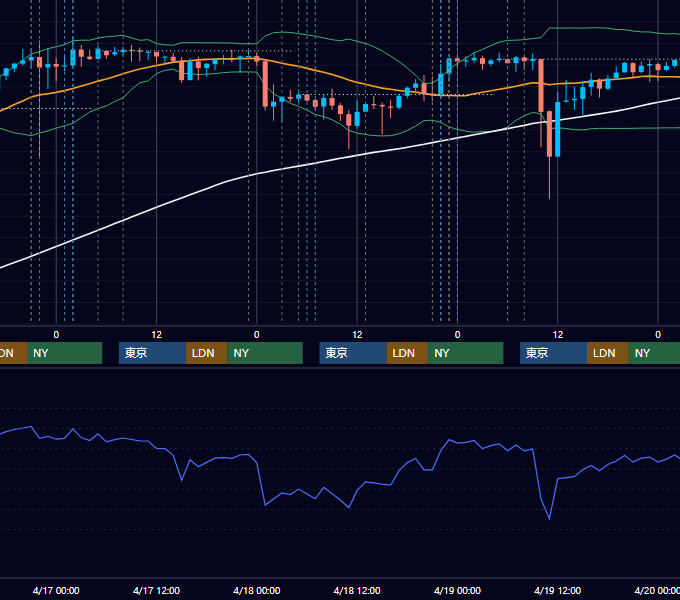Click the 4/19 00:00 date label
Screen dimensions: 680x600
pyautogui.click(x=457, y=590)
